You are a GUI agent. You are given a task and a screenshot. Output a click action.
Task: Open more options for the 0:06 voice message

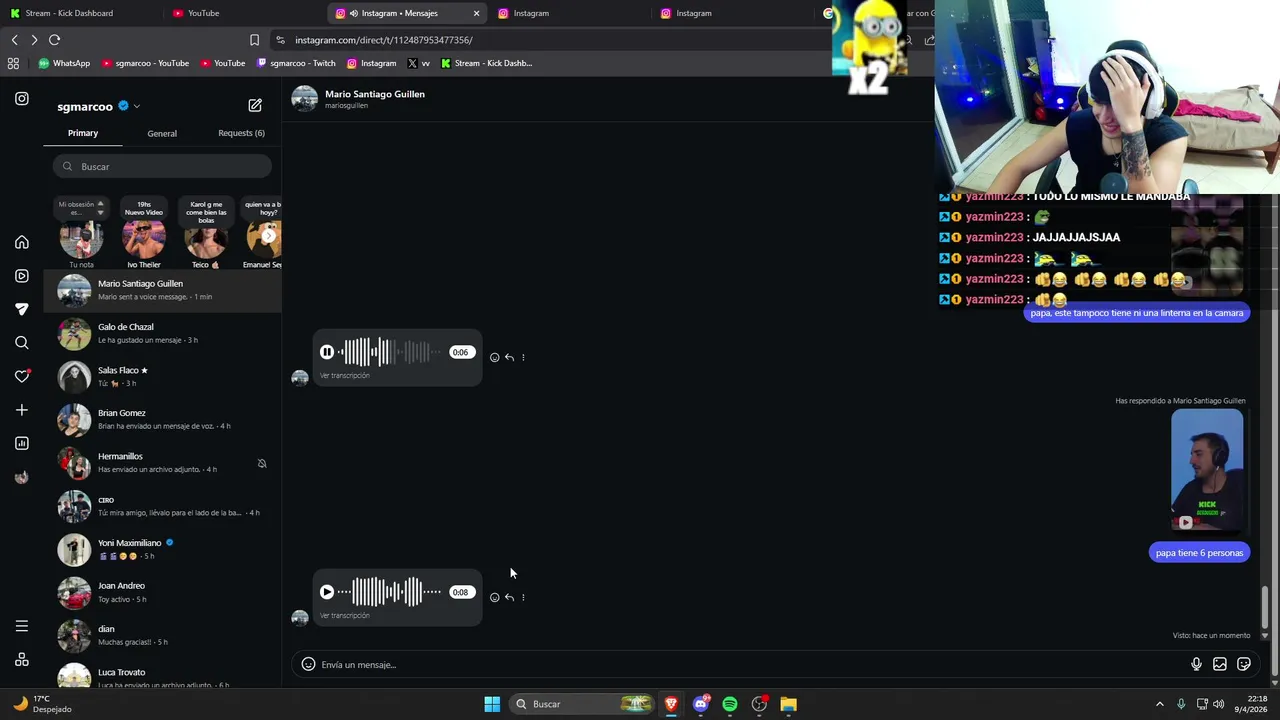(x=523, y=357)
